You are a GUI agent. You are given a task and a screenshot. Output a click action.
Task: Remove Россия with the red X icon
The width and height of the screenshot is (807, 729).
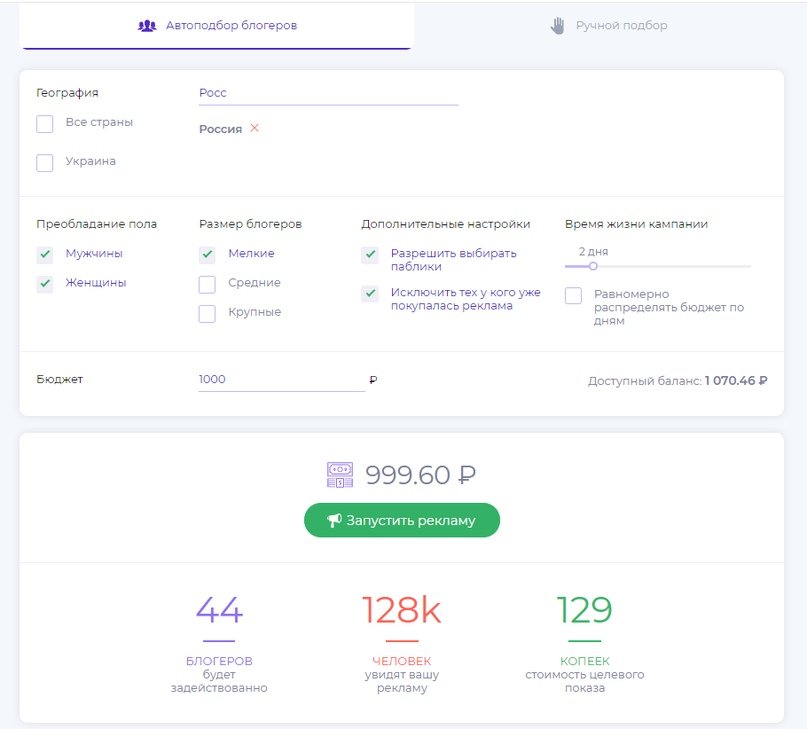tap(255, 128)
